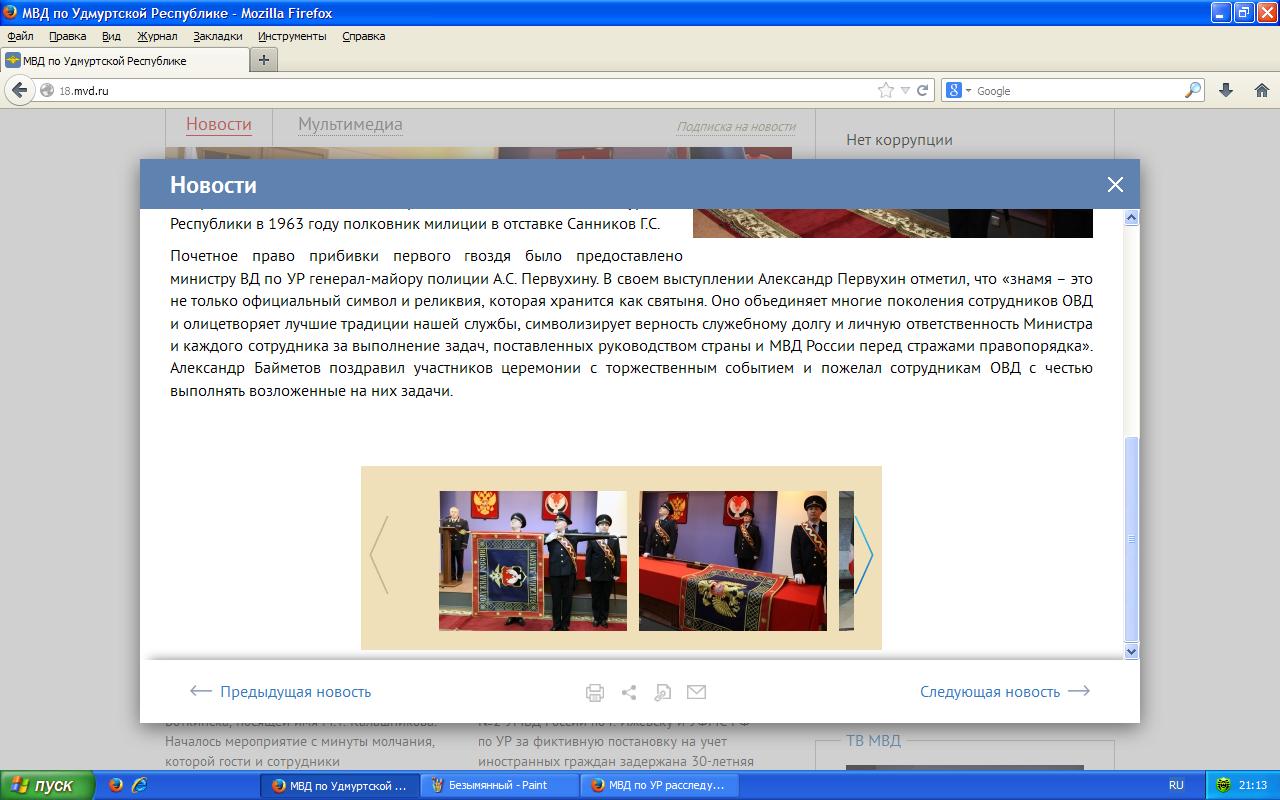The width and height of the screenshot is (1280, 800).
Task: Open the downloads arrow button
Action: pyautogui.click(x=1226, y=90)
